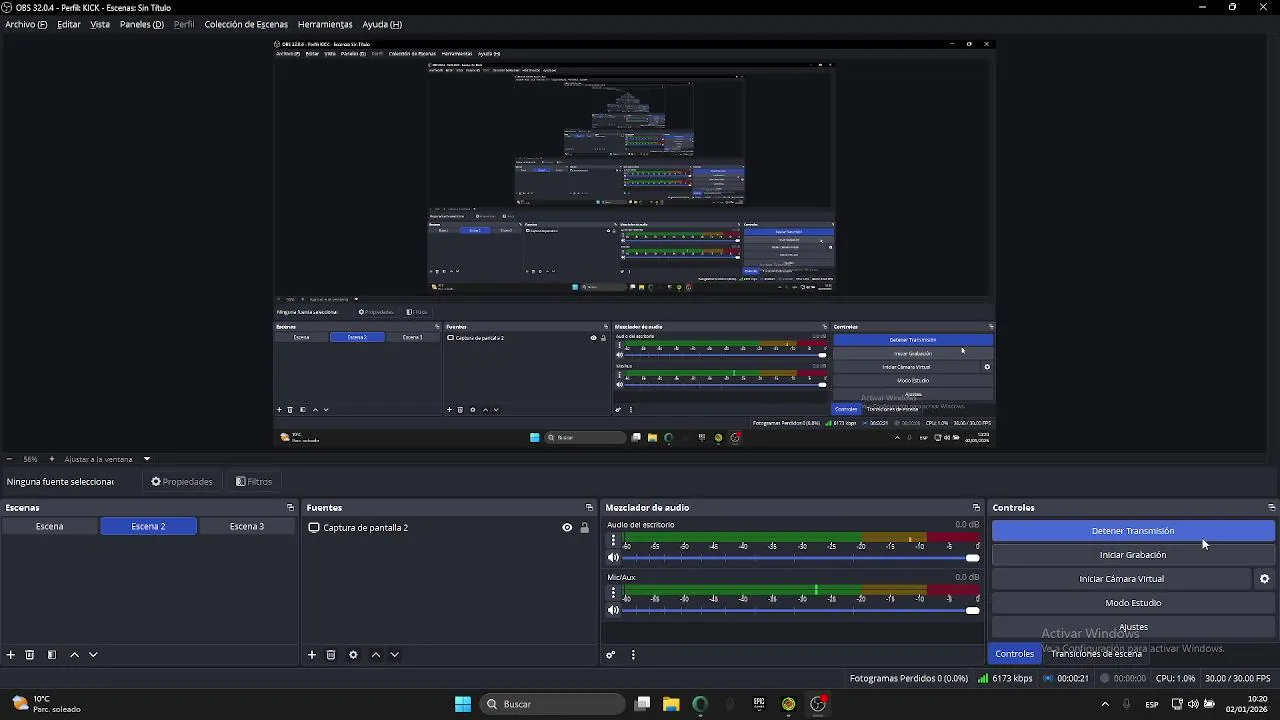This screenshot has height=720, width=1280.
Task: Open scene filters icon in Escenas toolbar
Action: [52, 655]
